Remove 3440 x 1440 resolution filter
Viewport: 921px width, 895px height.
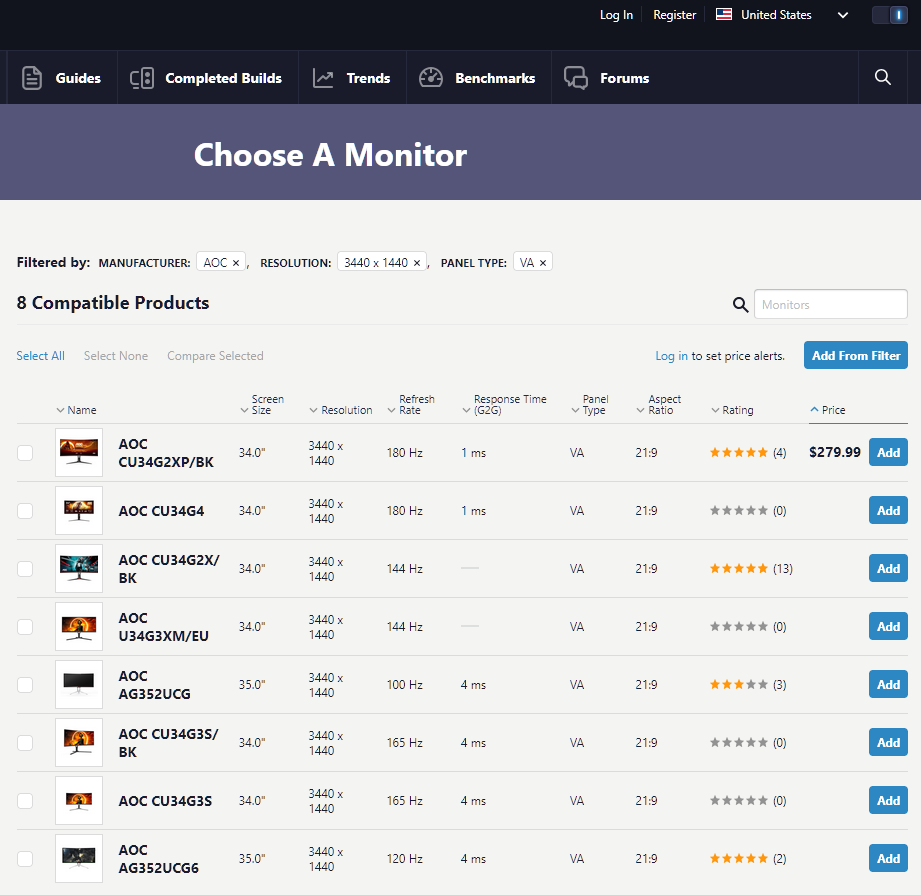(416, 263)
